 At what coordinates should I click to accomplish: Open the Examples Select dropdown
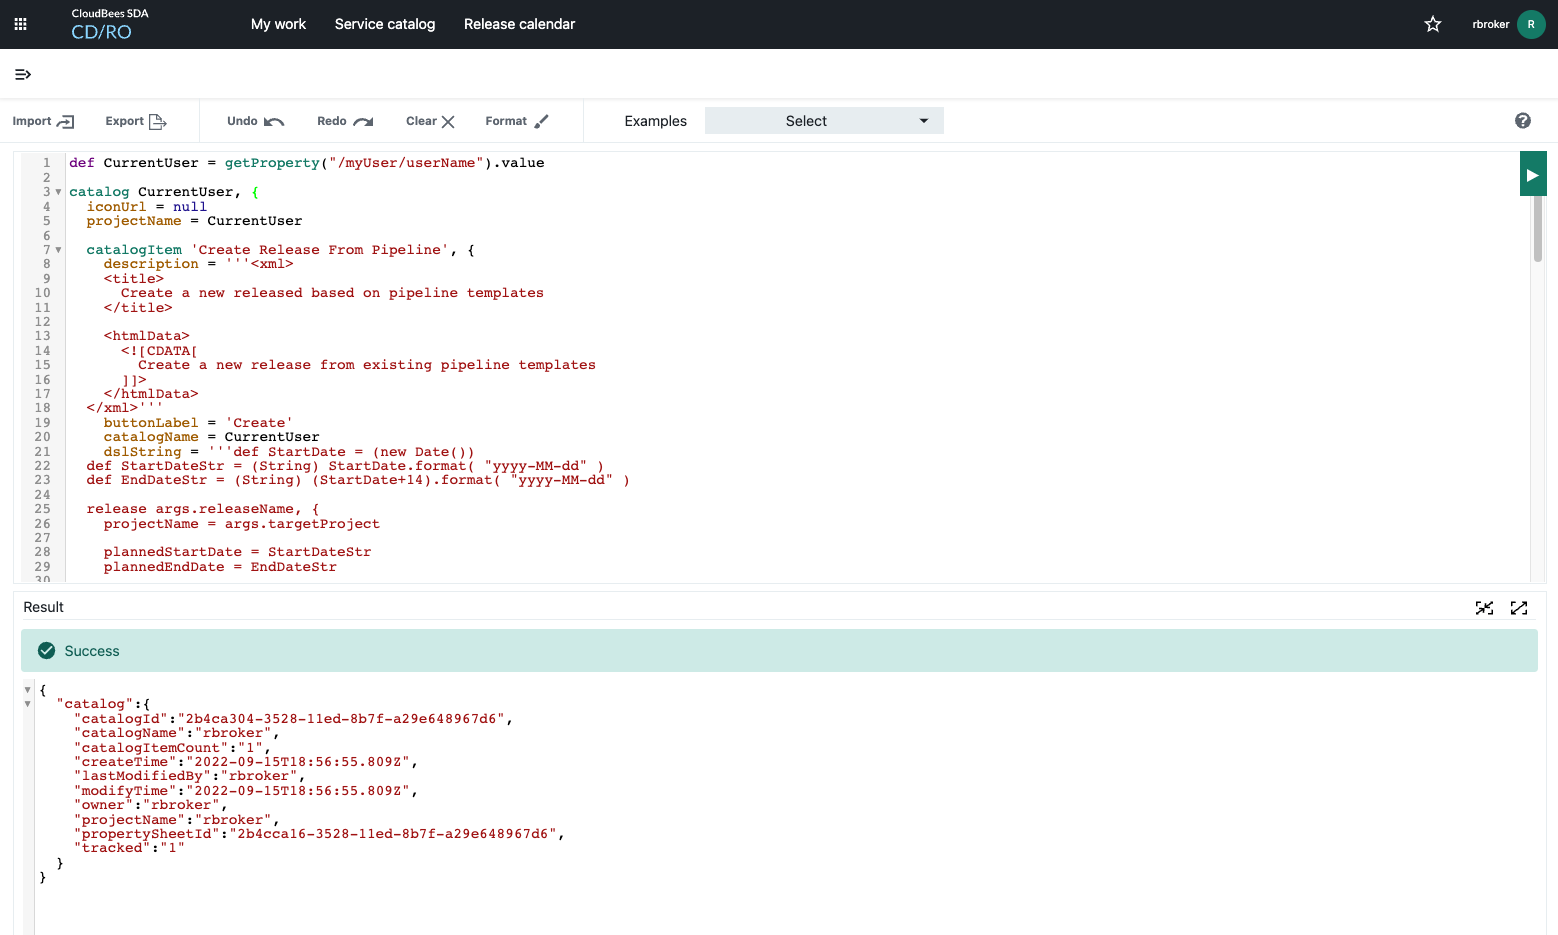823,120
